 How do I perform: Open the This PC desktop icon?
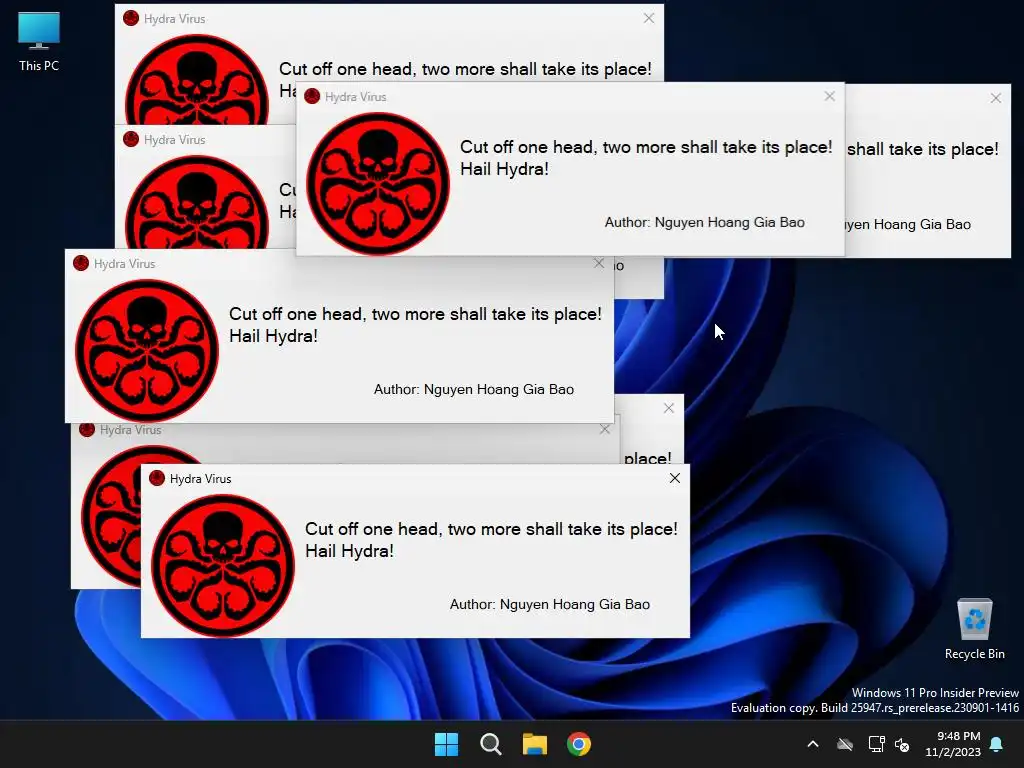tap(39, 41)
